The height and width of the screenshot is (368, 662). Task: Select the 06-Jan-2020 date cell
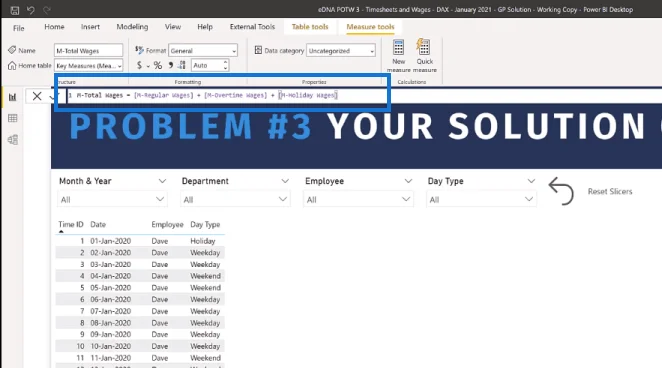tap(111, 299)
